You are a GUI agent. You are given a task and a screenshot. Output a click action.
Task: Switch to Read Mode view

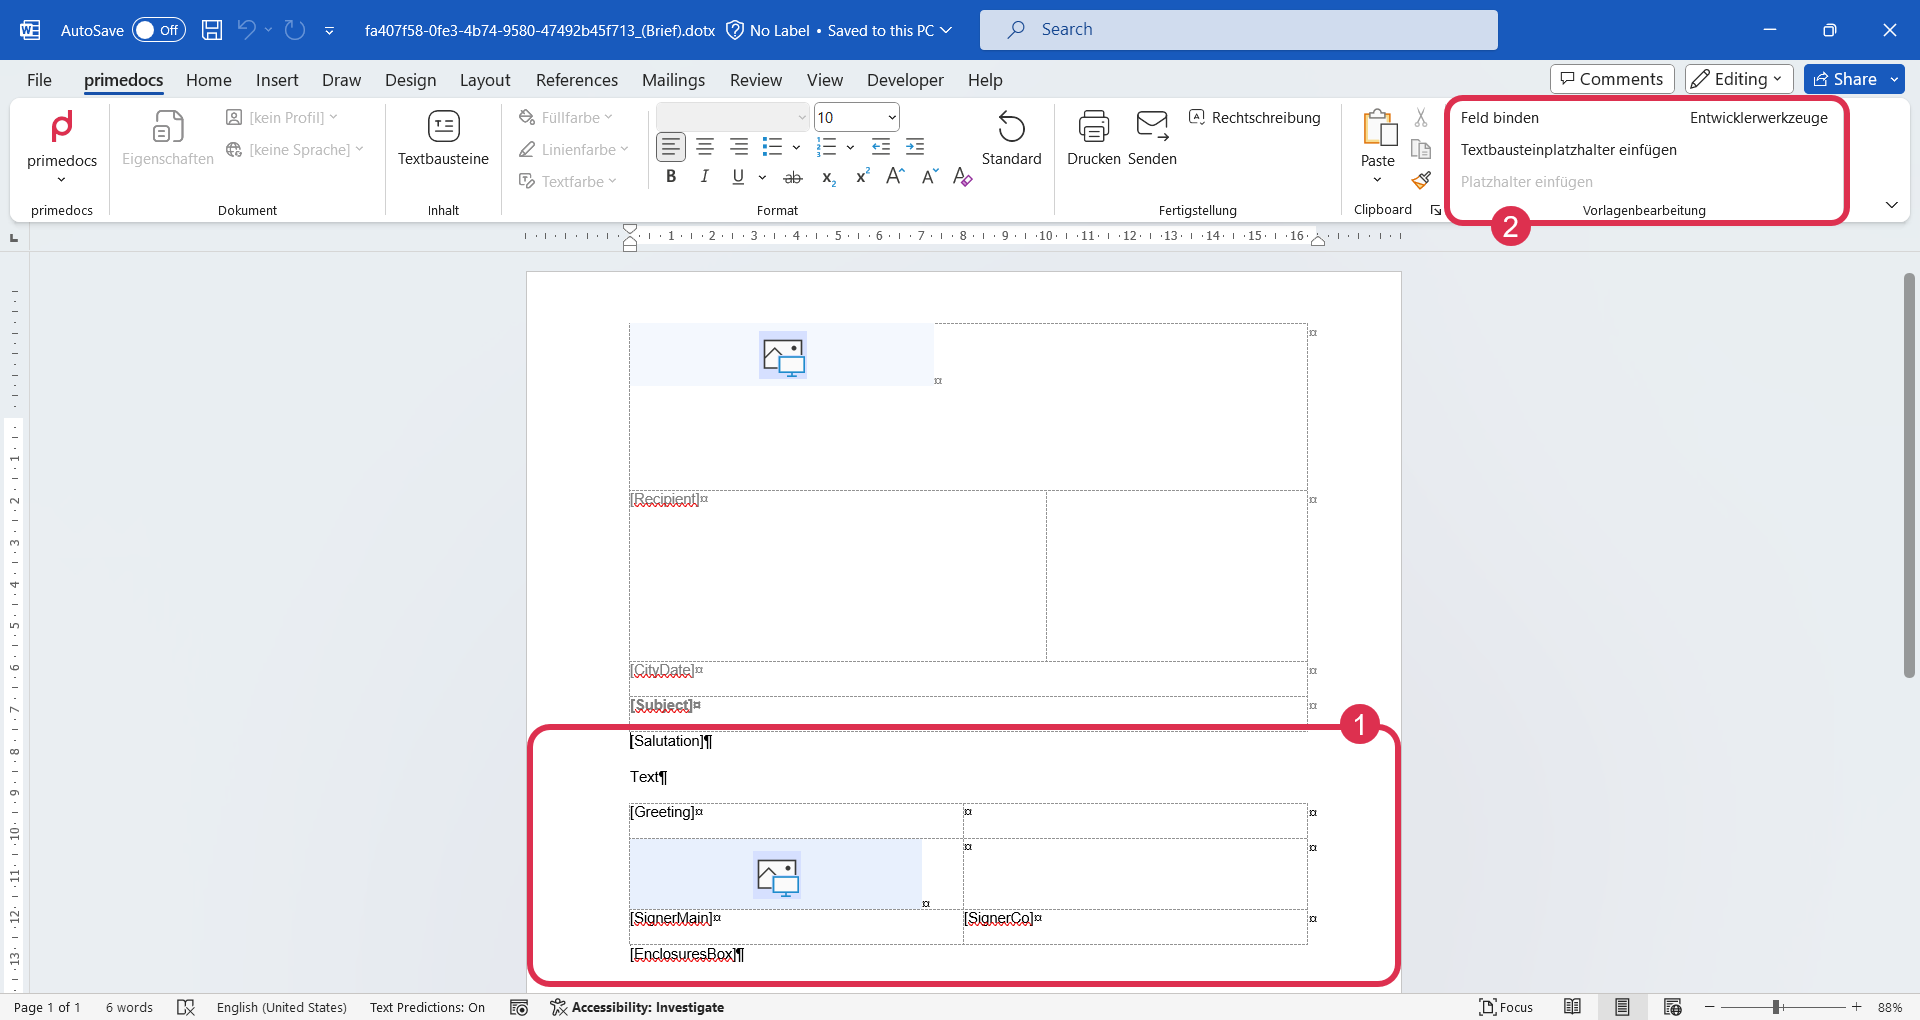coord(1572,1007)
